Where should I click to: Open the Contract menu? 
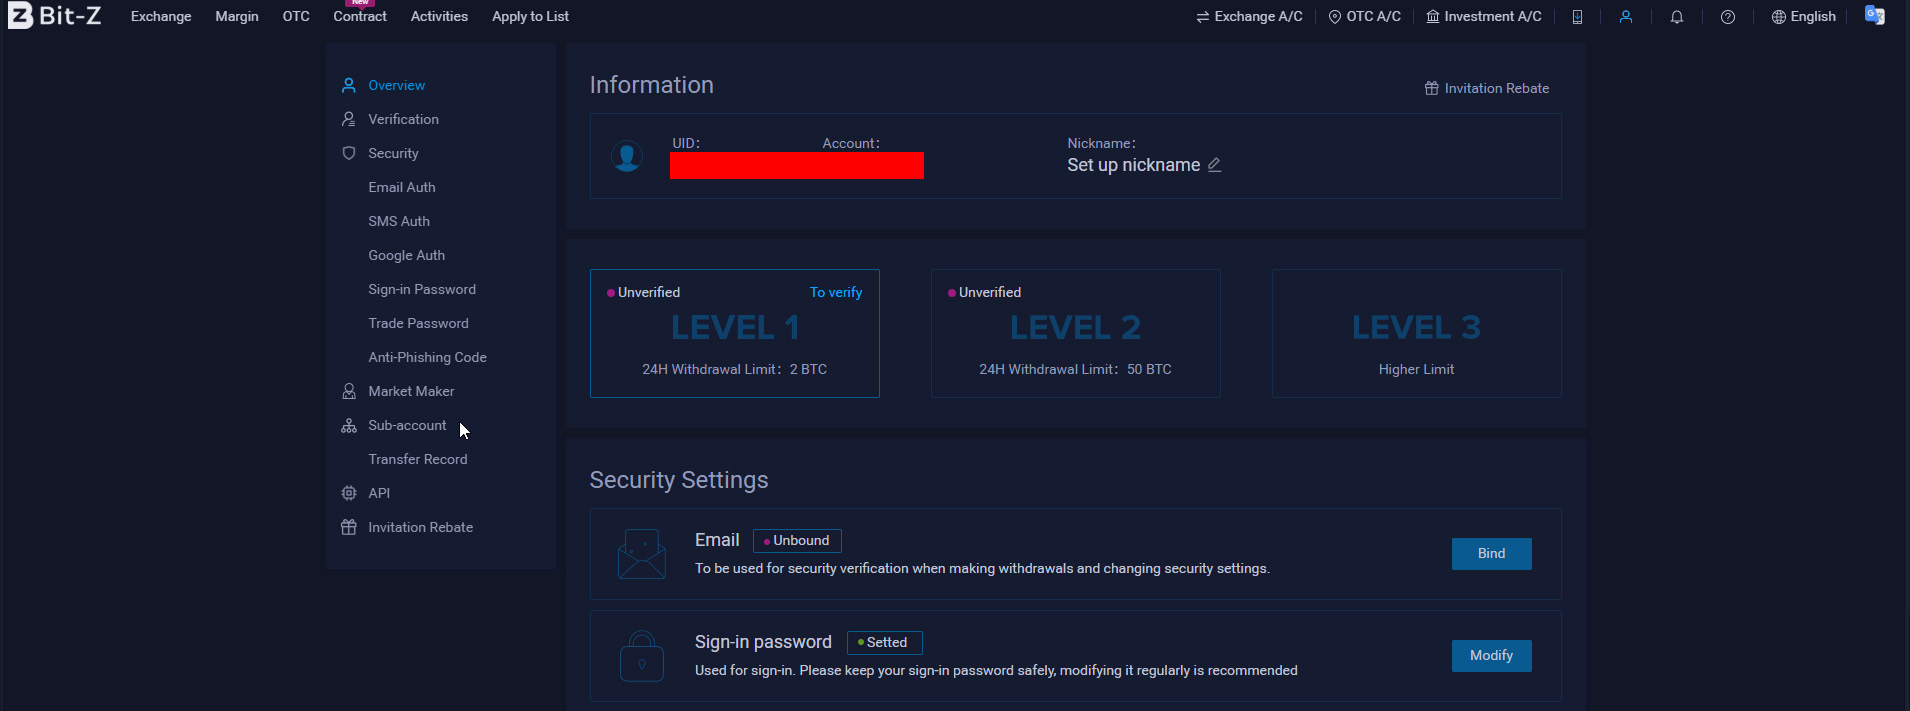360,17
